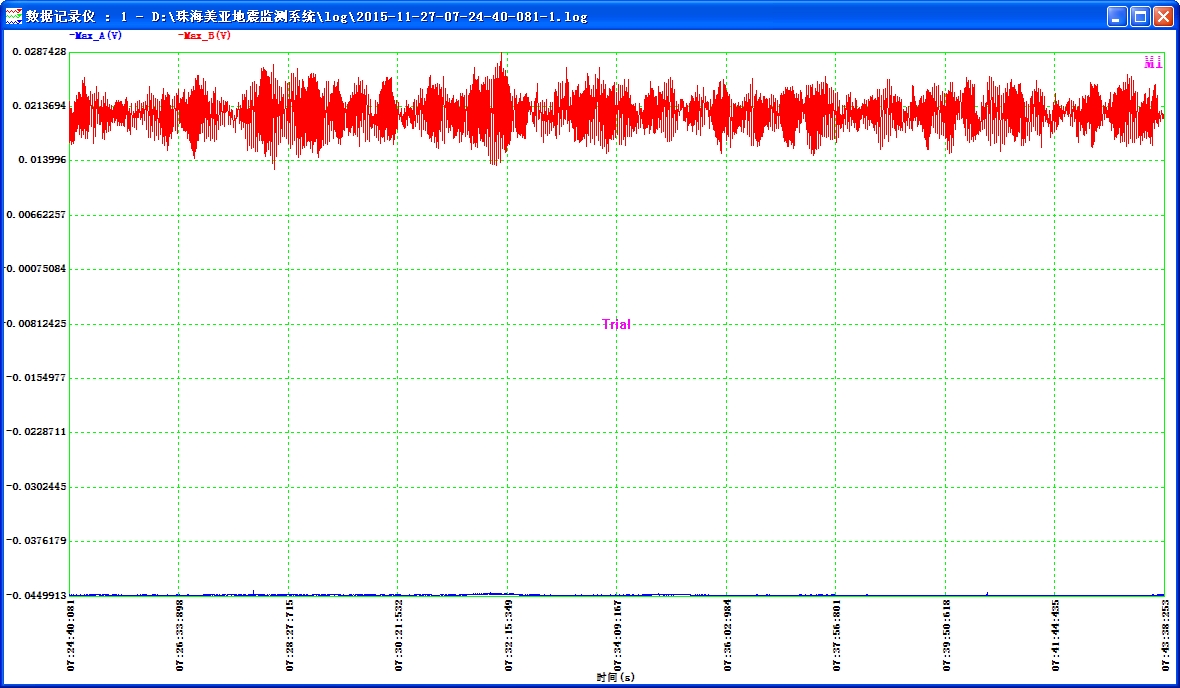Select the Max_A(V) legend entry
The image size is (1180, 688).
(x=96, y=35)
